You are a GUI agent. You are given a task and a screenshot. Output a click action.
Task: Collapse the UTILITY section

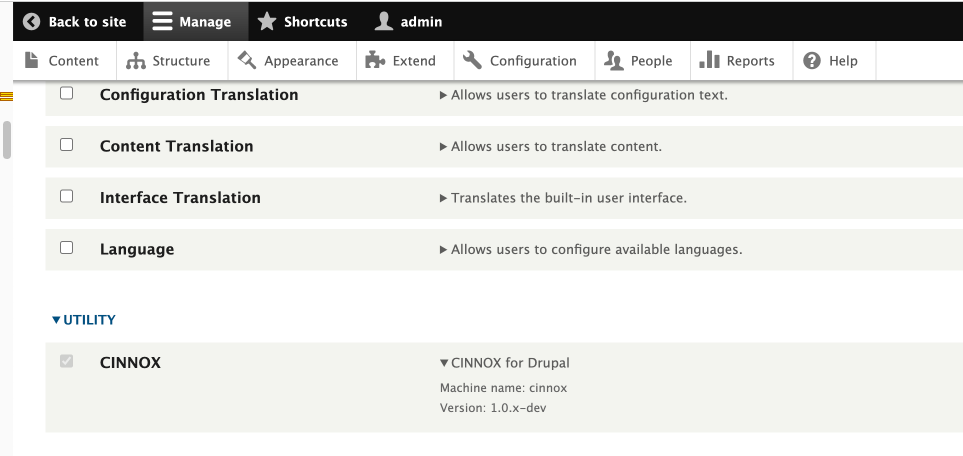coord(84,320)
